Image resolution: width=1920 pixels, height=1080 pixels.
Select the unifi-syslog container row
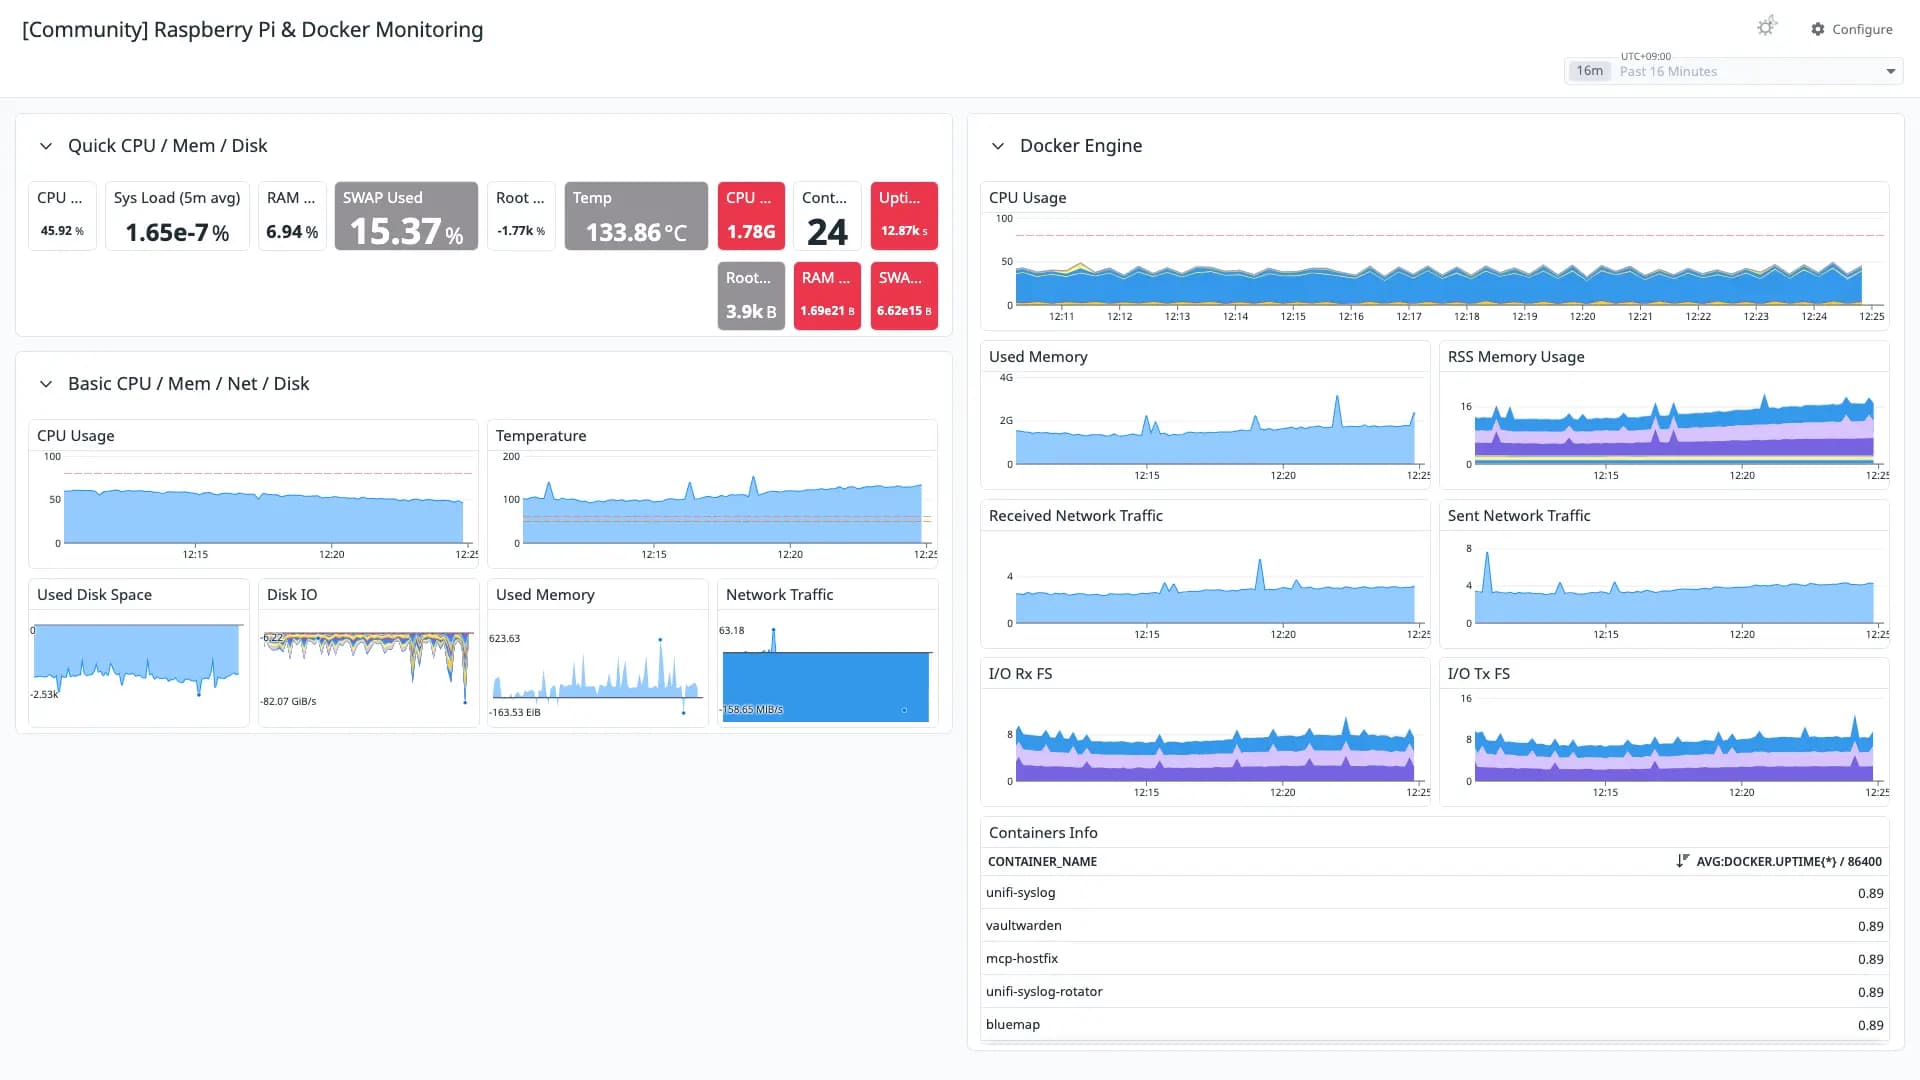pyautogui.click(x=1435, y=893)
